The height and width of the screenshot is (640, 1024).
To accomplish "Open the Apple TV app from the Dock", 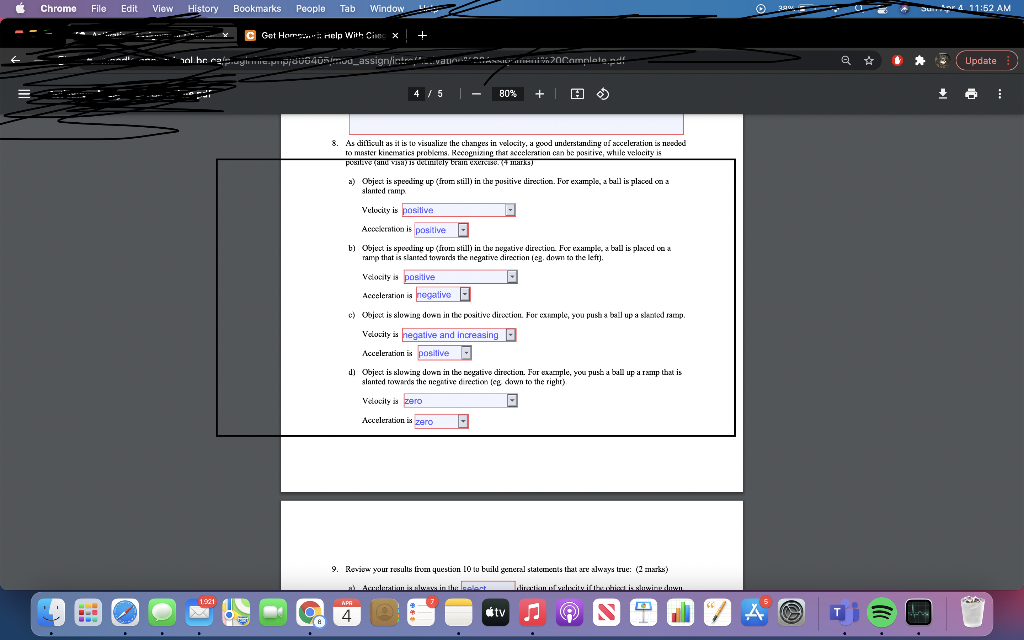I will pyautogui.click(x=496, y=613).
